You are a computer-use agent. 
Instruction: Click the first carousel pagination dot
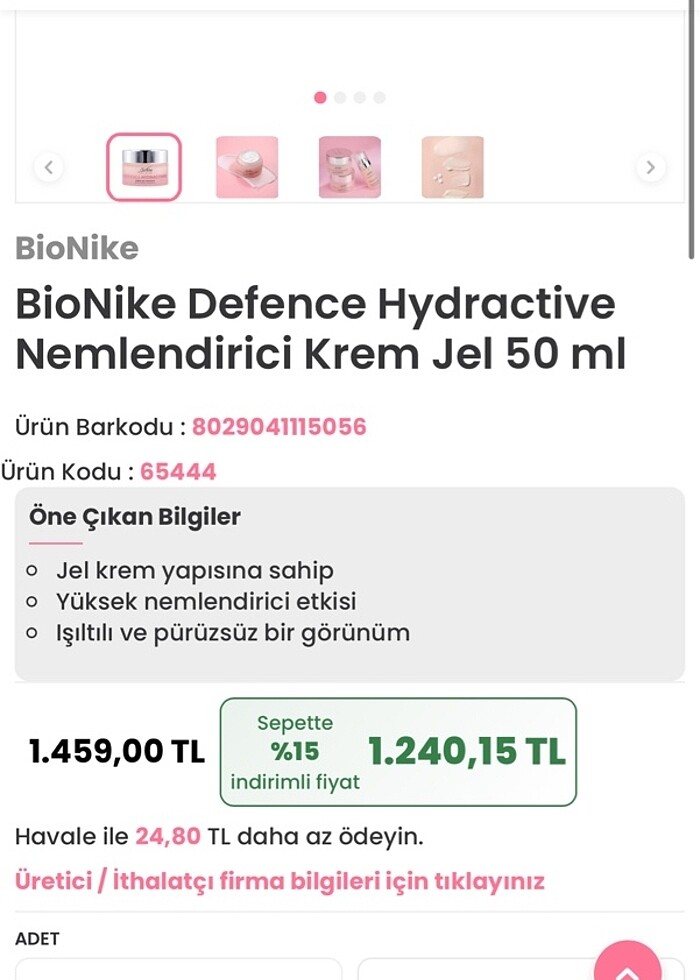(x=320, y=97)
